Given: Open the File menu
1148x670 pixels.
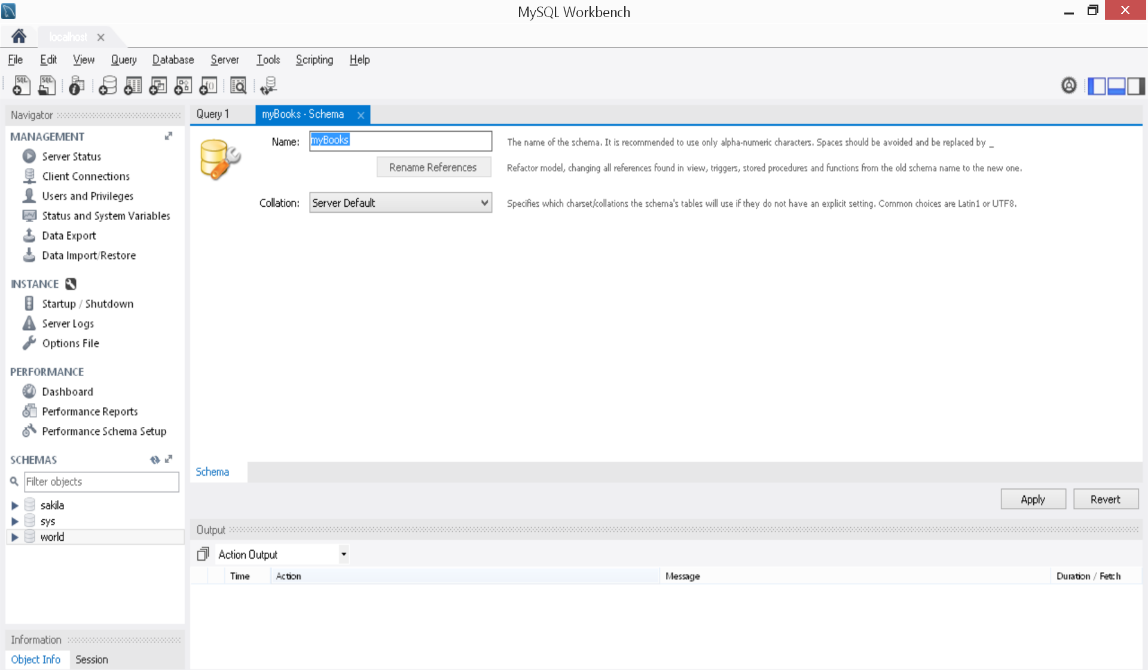Looking at the screenshot, I should point(15,60).
